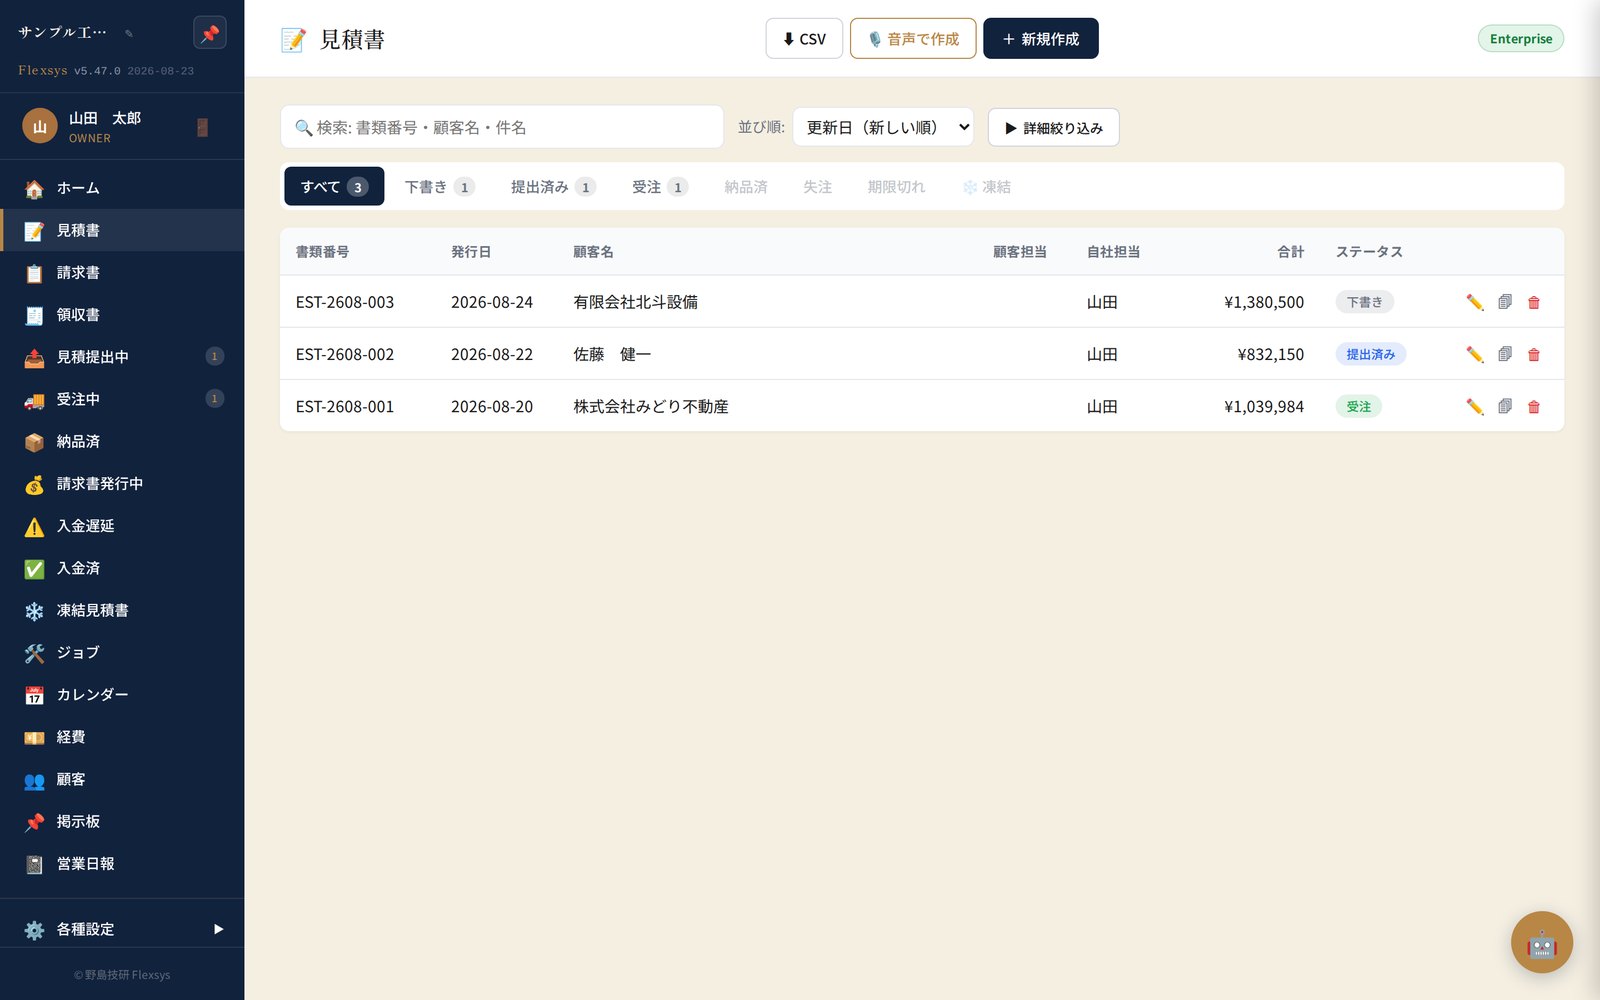The height and width of the screenshot is (1000, 1600).
Task: Click customer name 株式会社みどり不動産
Action: [651, 406]
